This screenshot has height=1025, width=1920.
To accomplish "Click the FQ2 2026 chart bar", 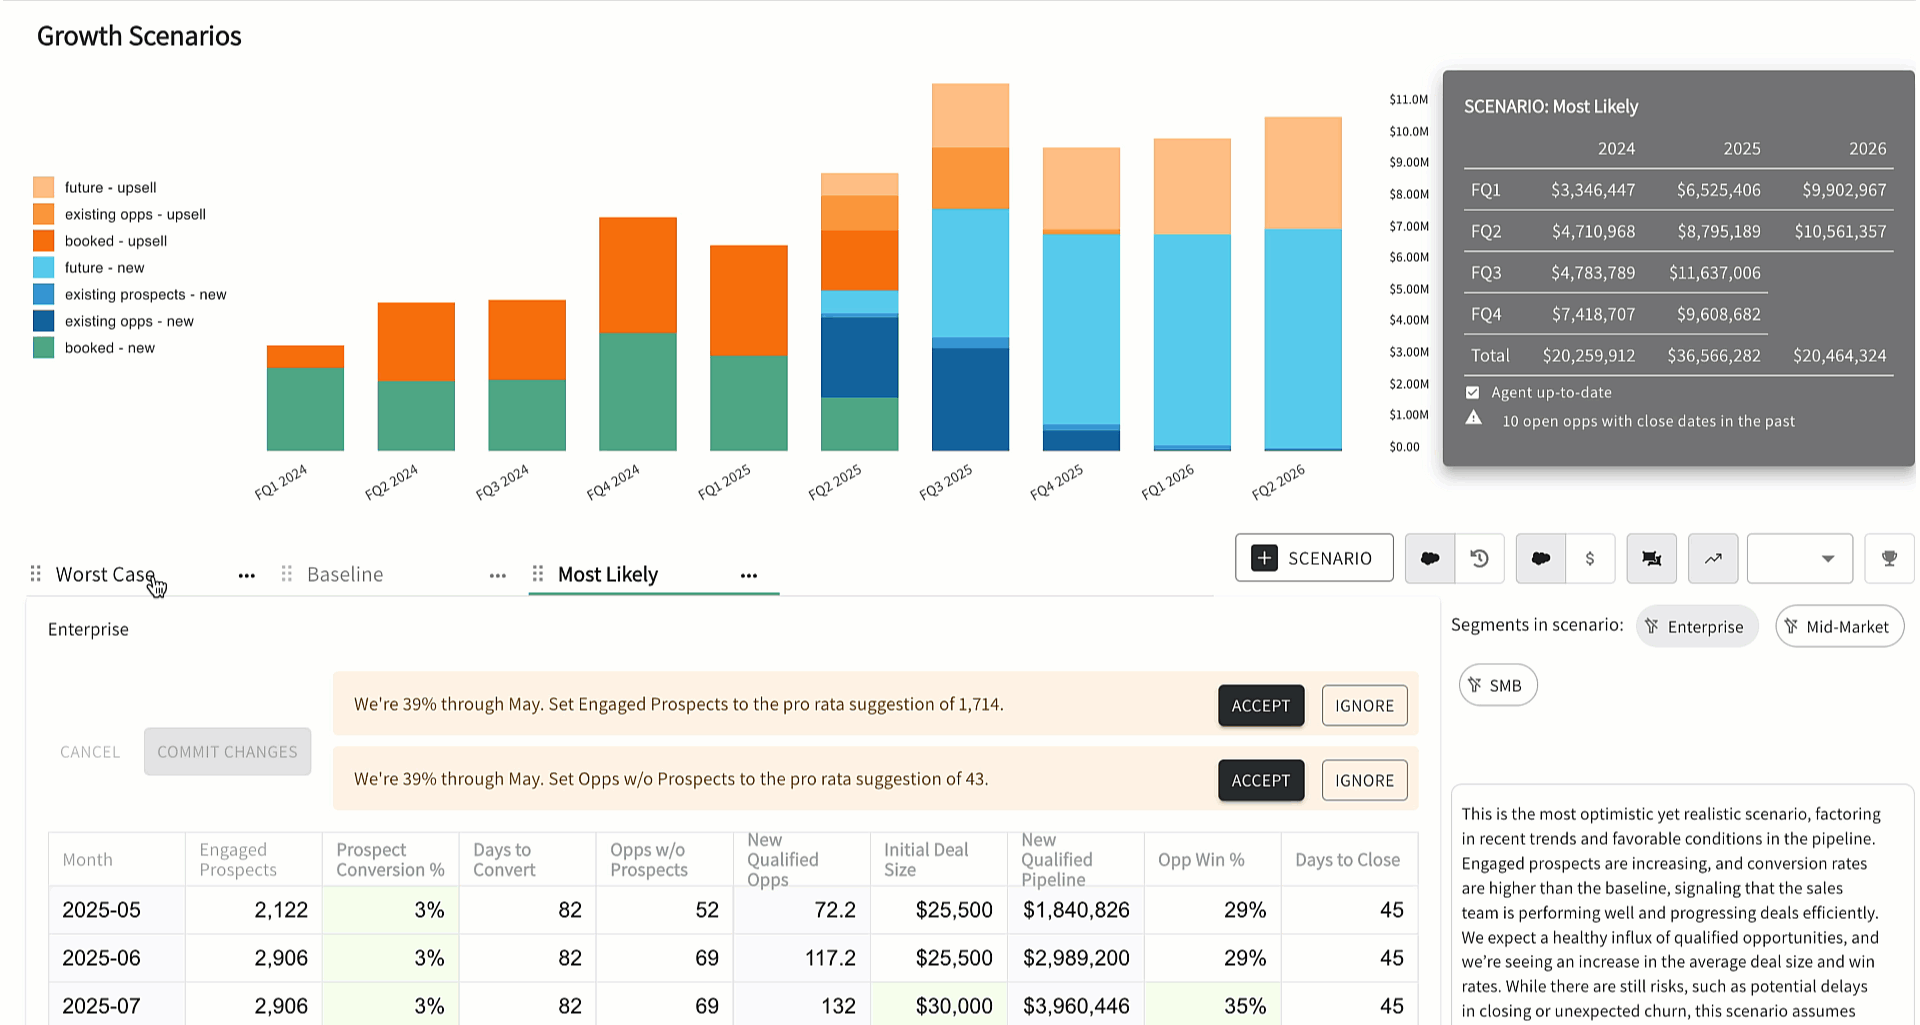I will click(1303, 284).
